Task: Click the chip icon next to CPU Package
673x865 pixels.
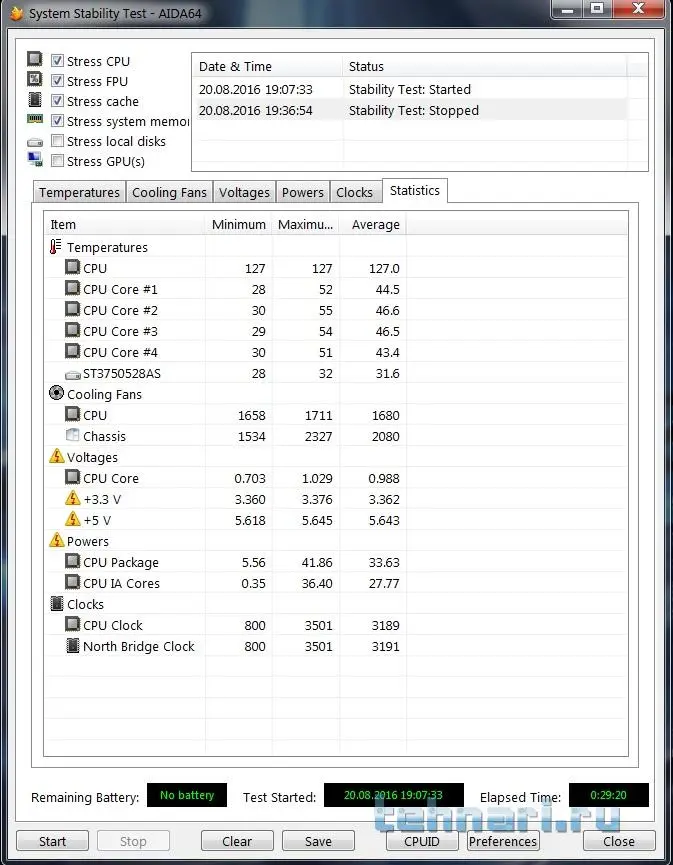Action: (x=72, y=561)
